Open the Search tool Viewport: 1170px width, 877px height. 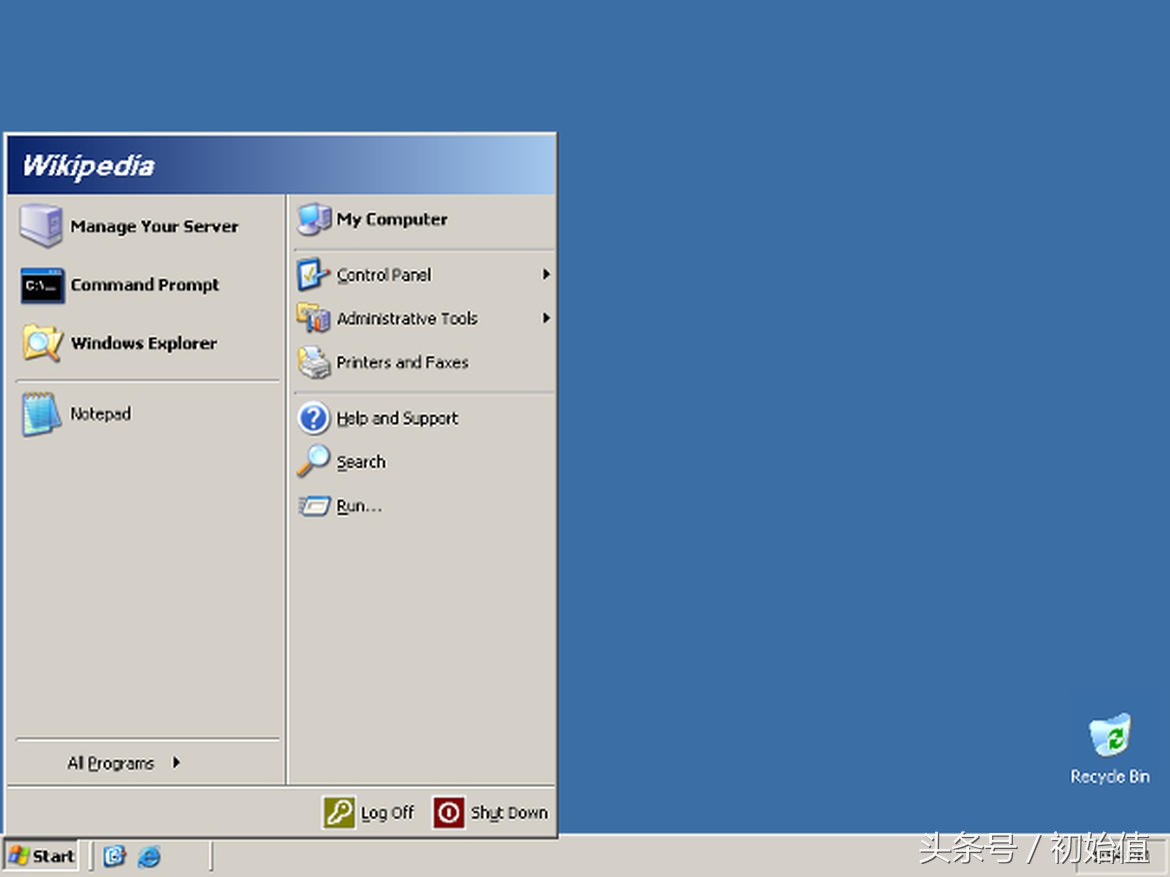click(x=361, y=462)
